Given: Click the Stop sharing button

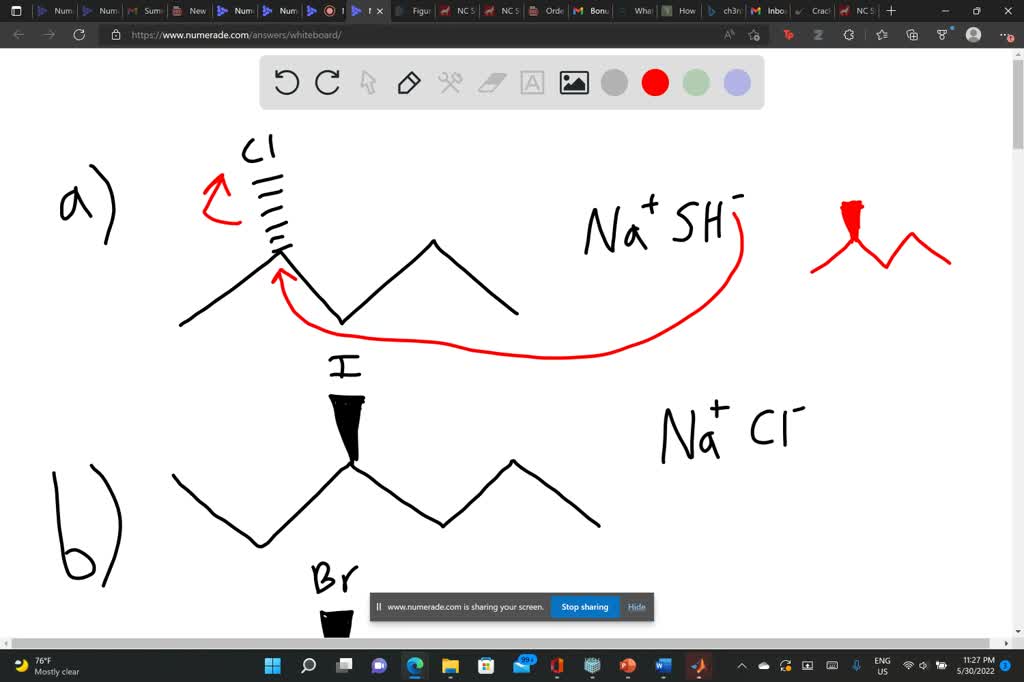Looking at the screenshot, I should [x=584, y=606].
